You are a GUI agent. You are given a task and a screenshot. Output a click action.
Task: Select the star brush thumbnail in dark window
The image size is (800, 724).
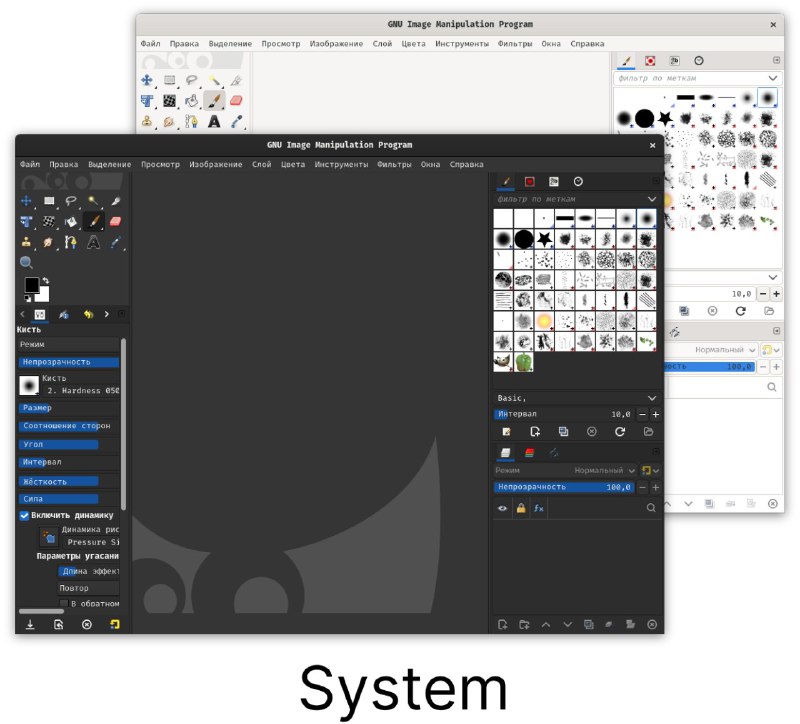(x=544, y=239)
